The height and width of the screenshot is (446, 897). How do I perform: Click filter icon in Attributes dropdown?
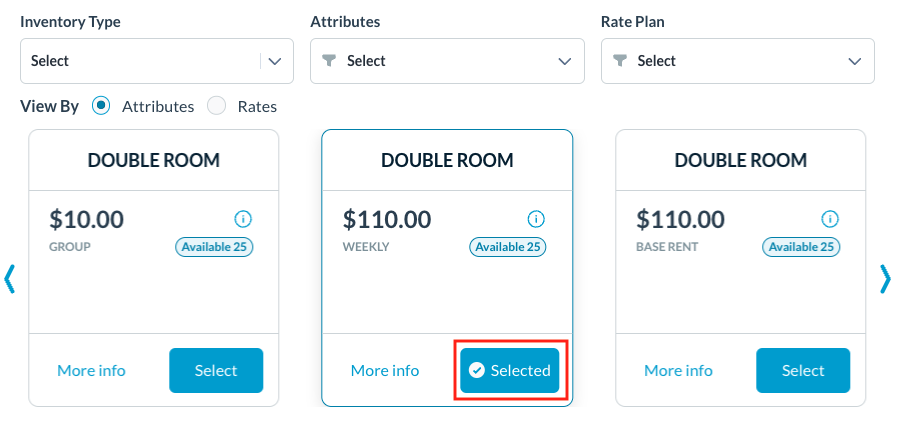tap(328, 61)
